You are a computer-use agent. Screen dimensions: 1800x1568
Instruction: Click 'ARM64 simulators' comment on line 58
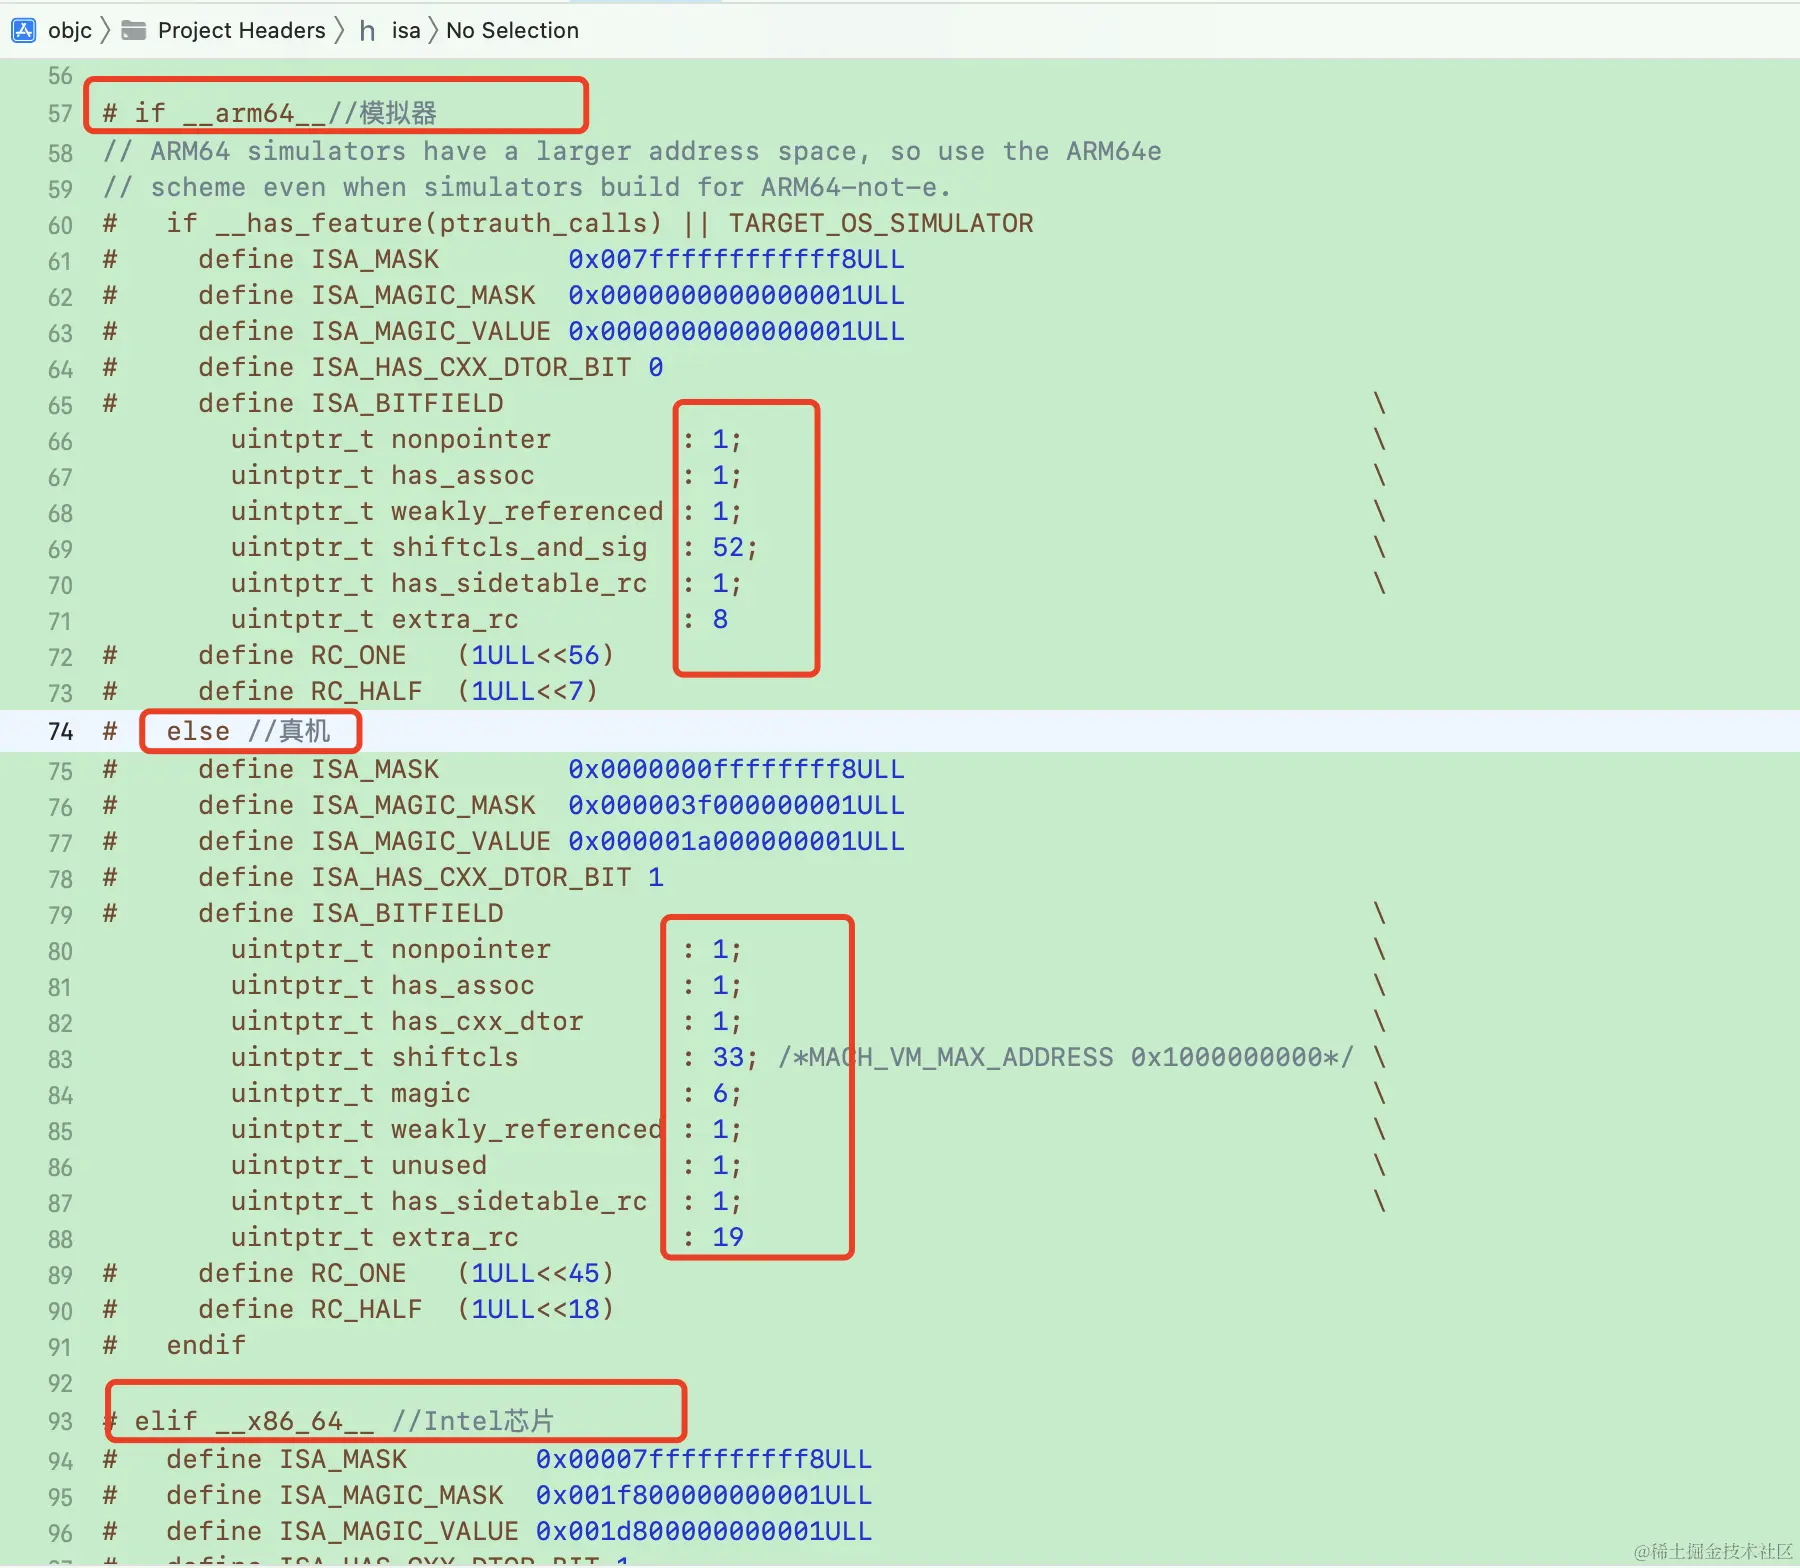(278, 151)
